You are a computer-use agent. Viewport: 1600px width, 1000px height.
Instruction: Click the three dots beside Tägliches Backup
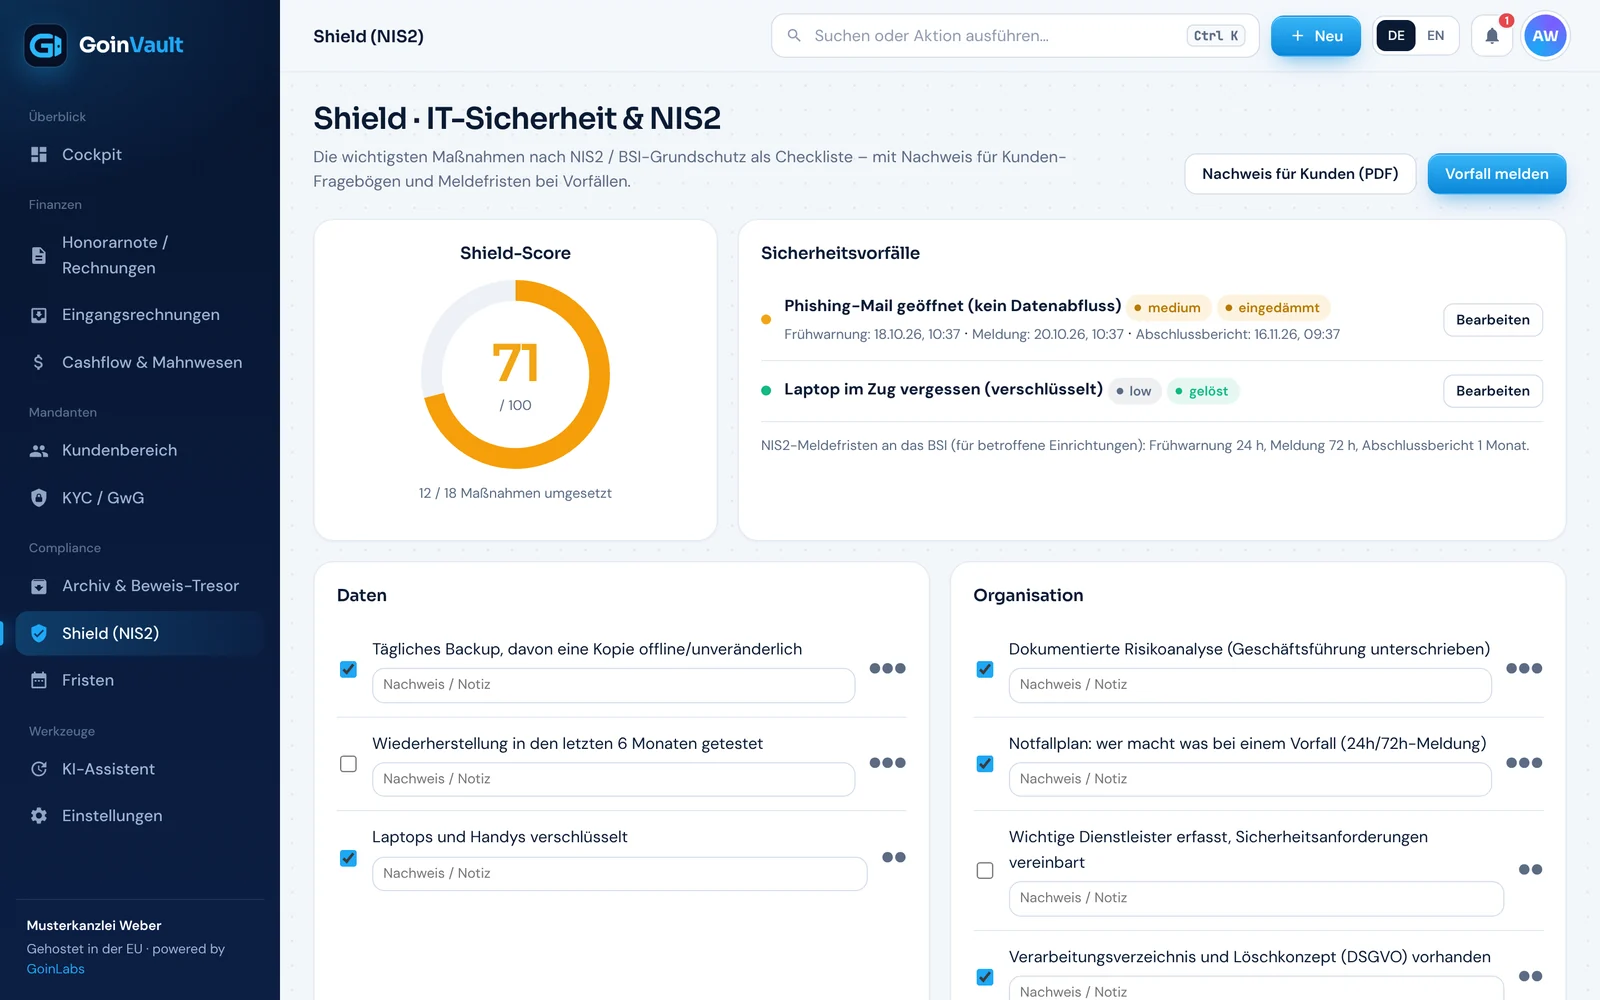click(888, 668)
